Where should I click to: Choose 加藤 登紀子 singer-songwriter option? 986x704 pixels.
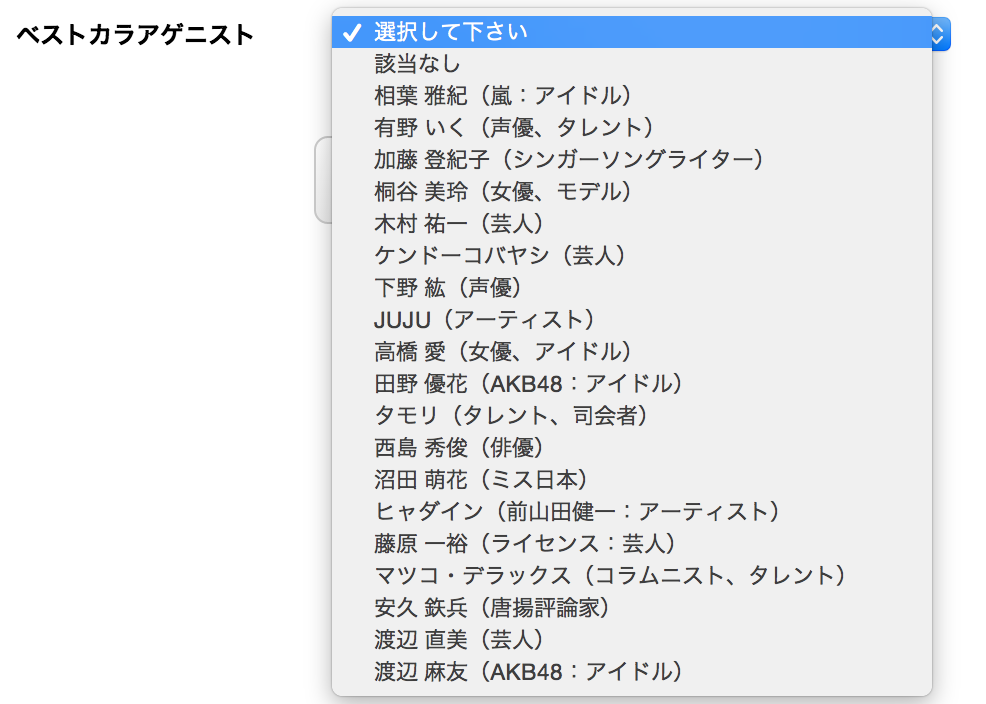631,160
